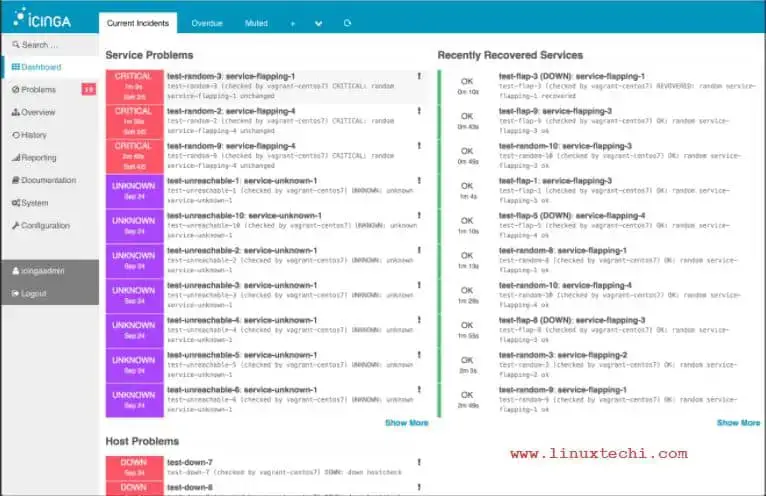Open test-unreachable-10: service-unknown-1
766x496 pixels.
click(x=244, y=216)
